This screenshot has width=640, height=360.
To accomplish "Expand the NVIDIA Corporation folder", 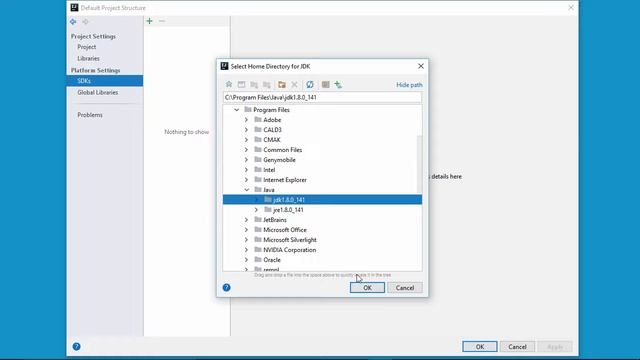I will (247, 250).
